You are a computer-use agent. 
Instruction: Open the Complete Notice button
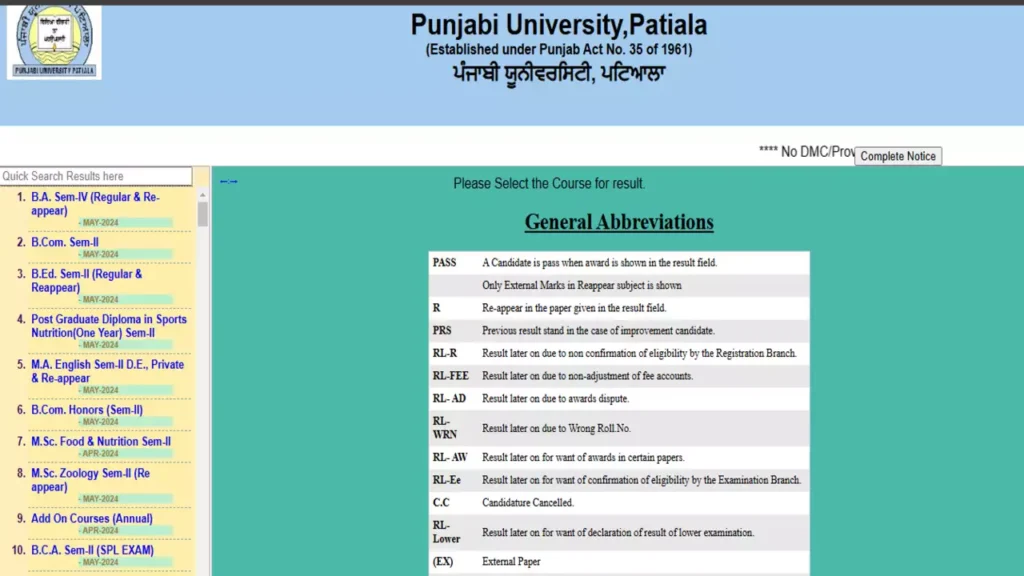click(x=897, y=156)
